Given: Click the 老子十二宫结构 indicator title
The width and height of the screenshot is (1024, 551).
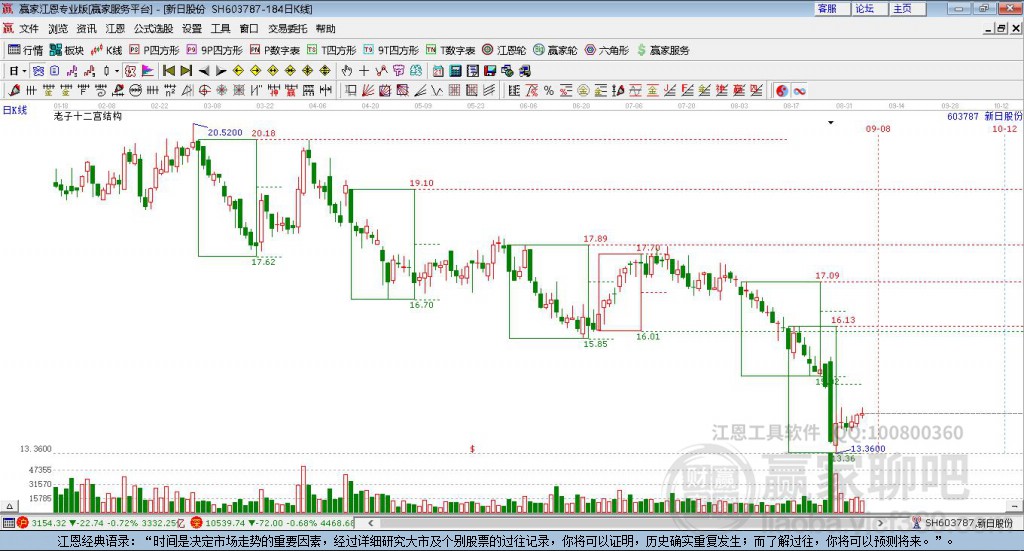Looking at the screenshot, I should (88, 116).
